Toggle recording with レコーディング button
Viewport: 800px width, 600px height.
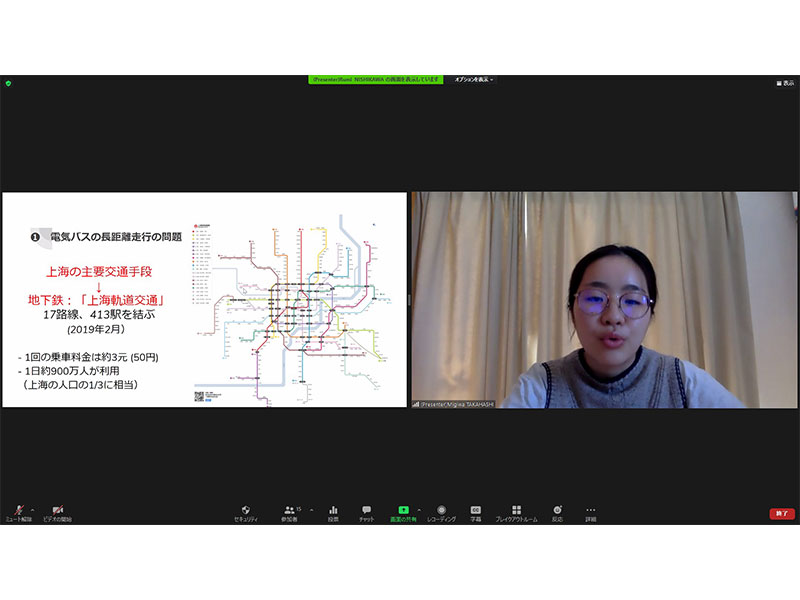[441, 511]
